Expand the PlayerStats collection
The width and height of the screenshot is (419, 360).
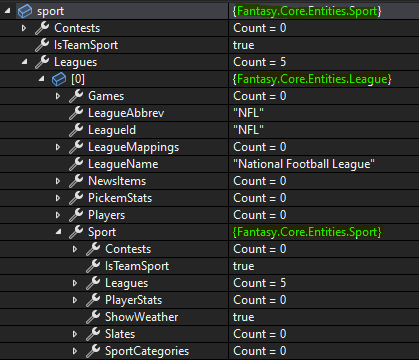point(75,300)
